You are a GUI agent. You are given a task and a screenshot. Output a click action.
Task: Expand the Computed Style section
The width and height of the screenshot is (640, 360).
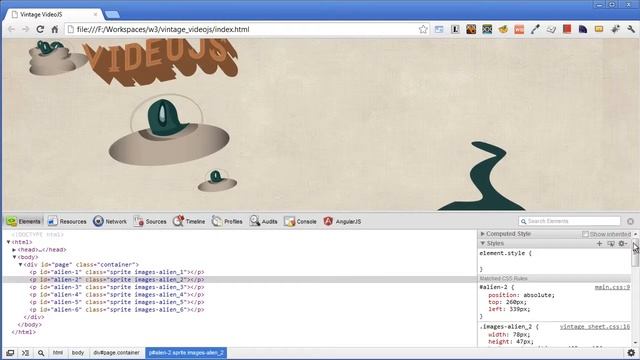point(482,234)
